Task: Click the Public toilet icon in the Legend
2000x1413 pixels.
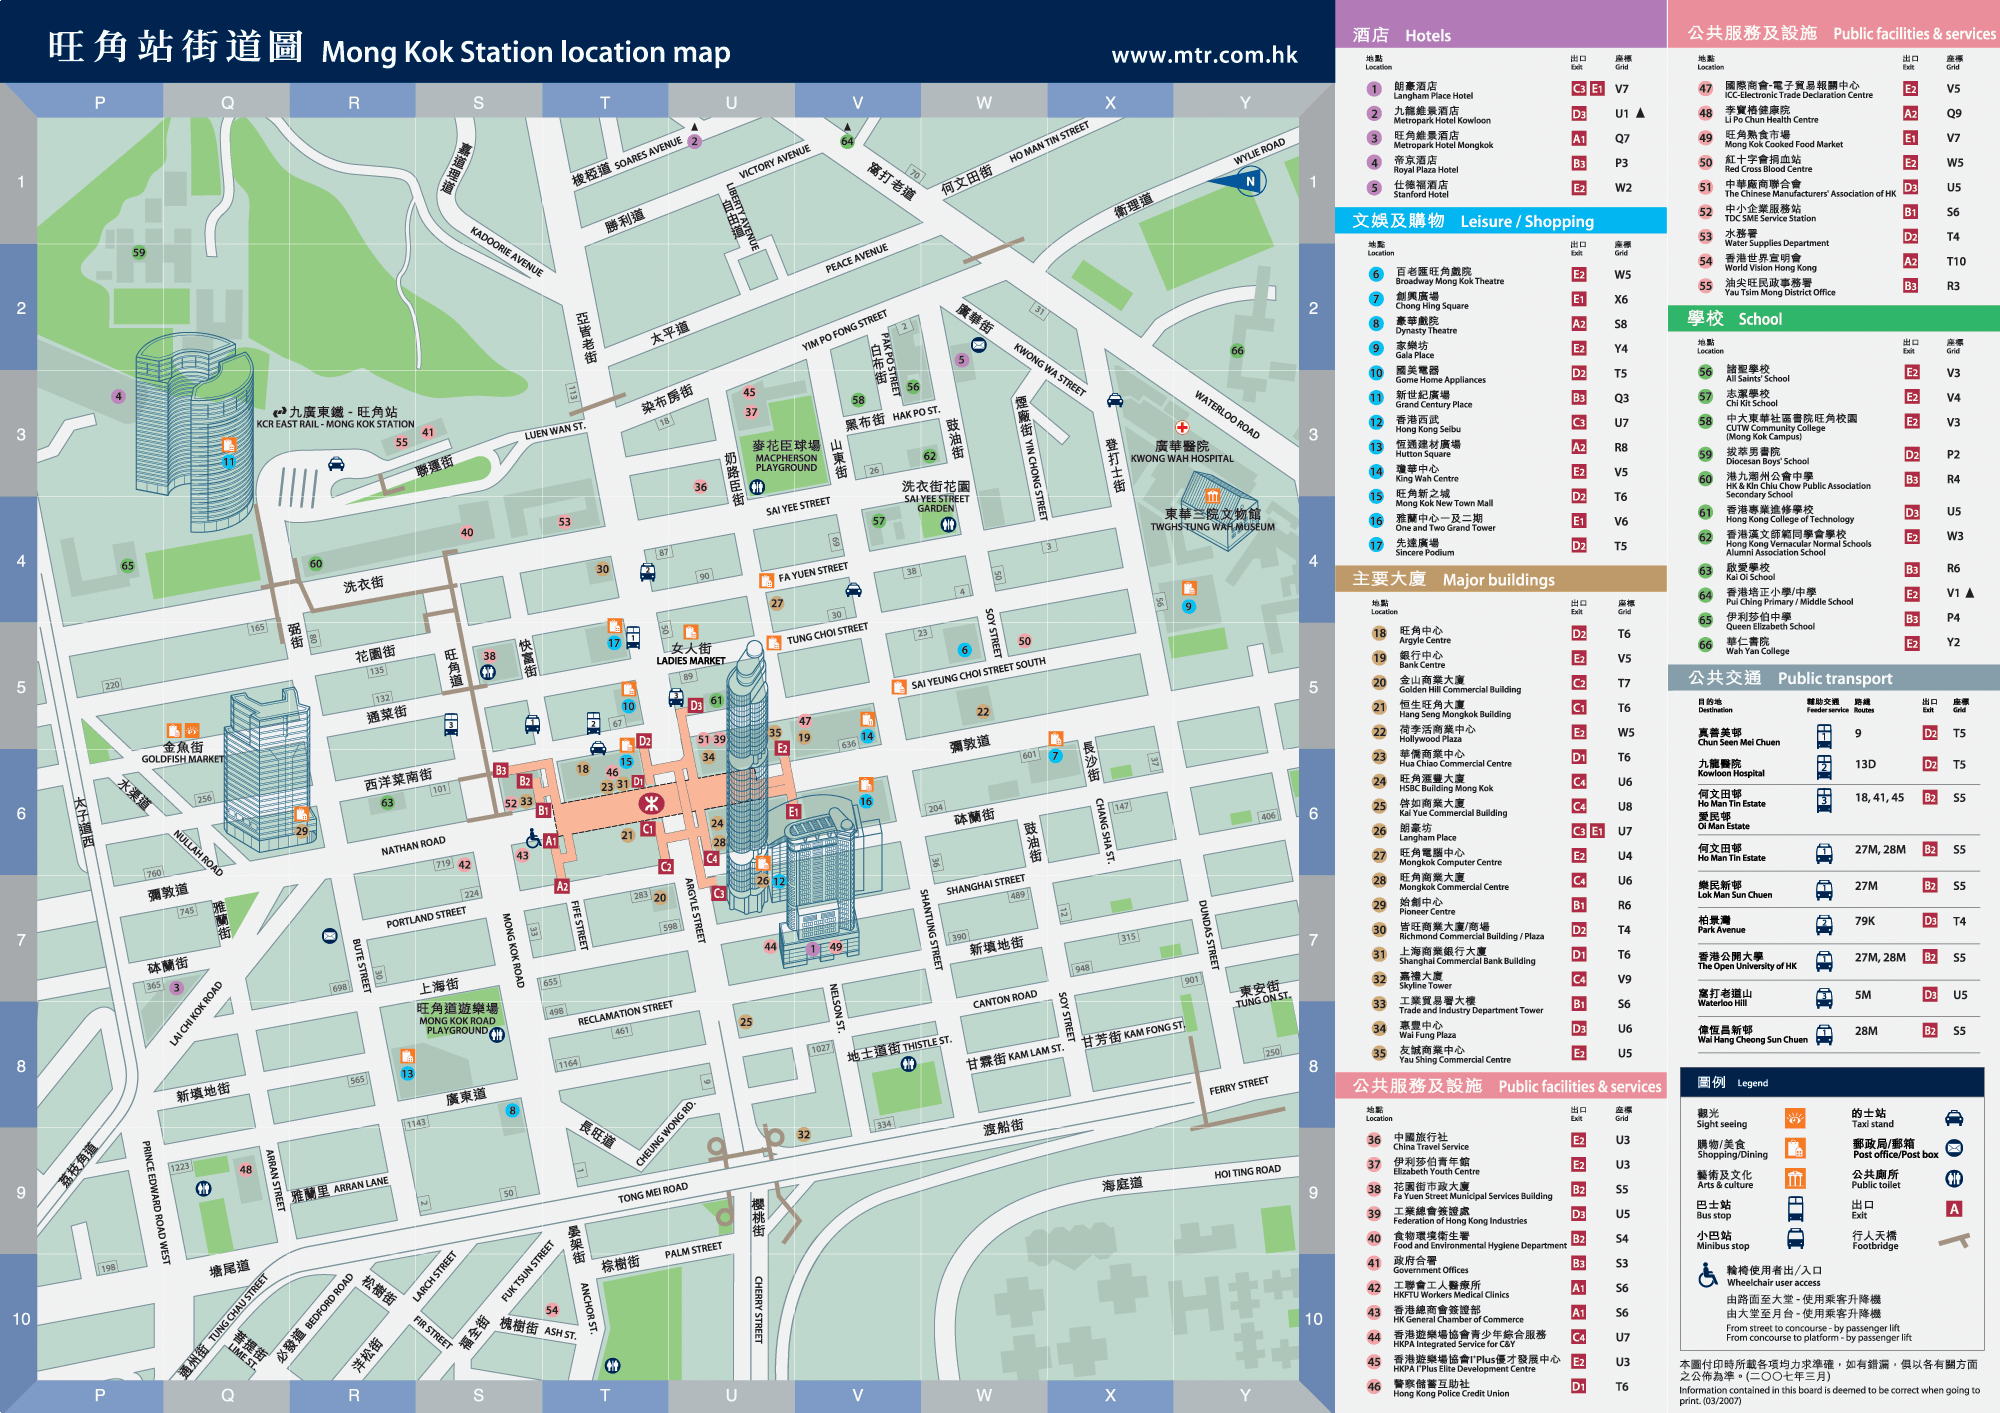Action: pos(1954,1179)
